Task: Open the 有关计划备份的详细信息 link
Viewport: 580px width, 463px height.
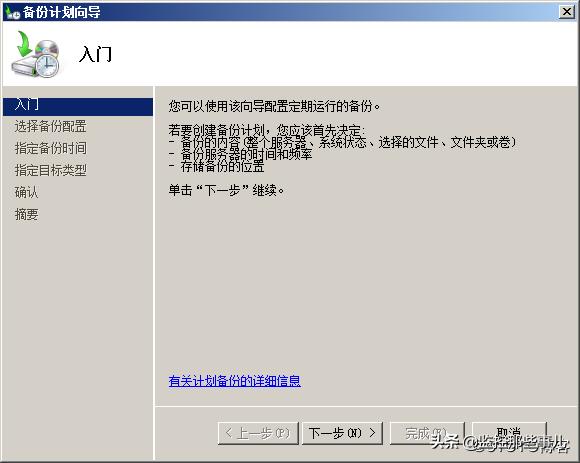Action: (x=235, y=381)
